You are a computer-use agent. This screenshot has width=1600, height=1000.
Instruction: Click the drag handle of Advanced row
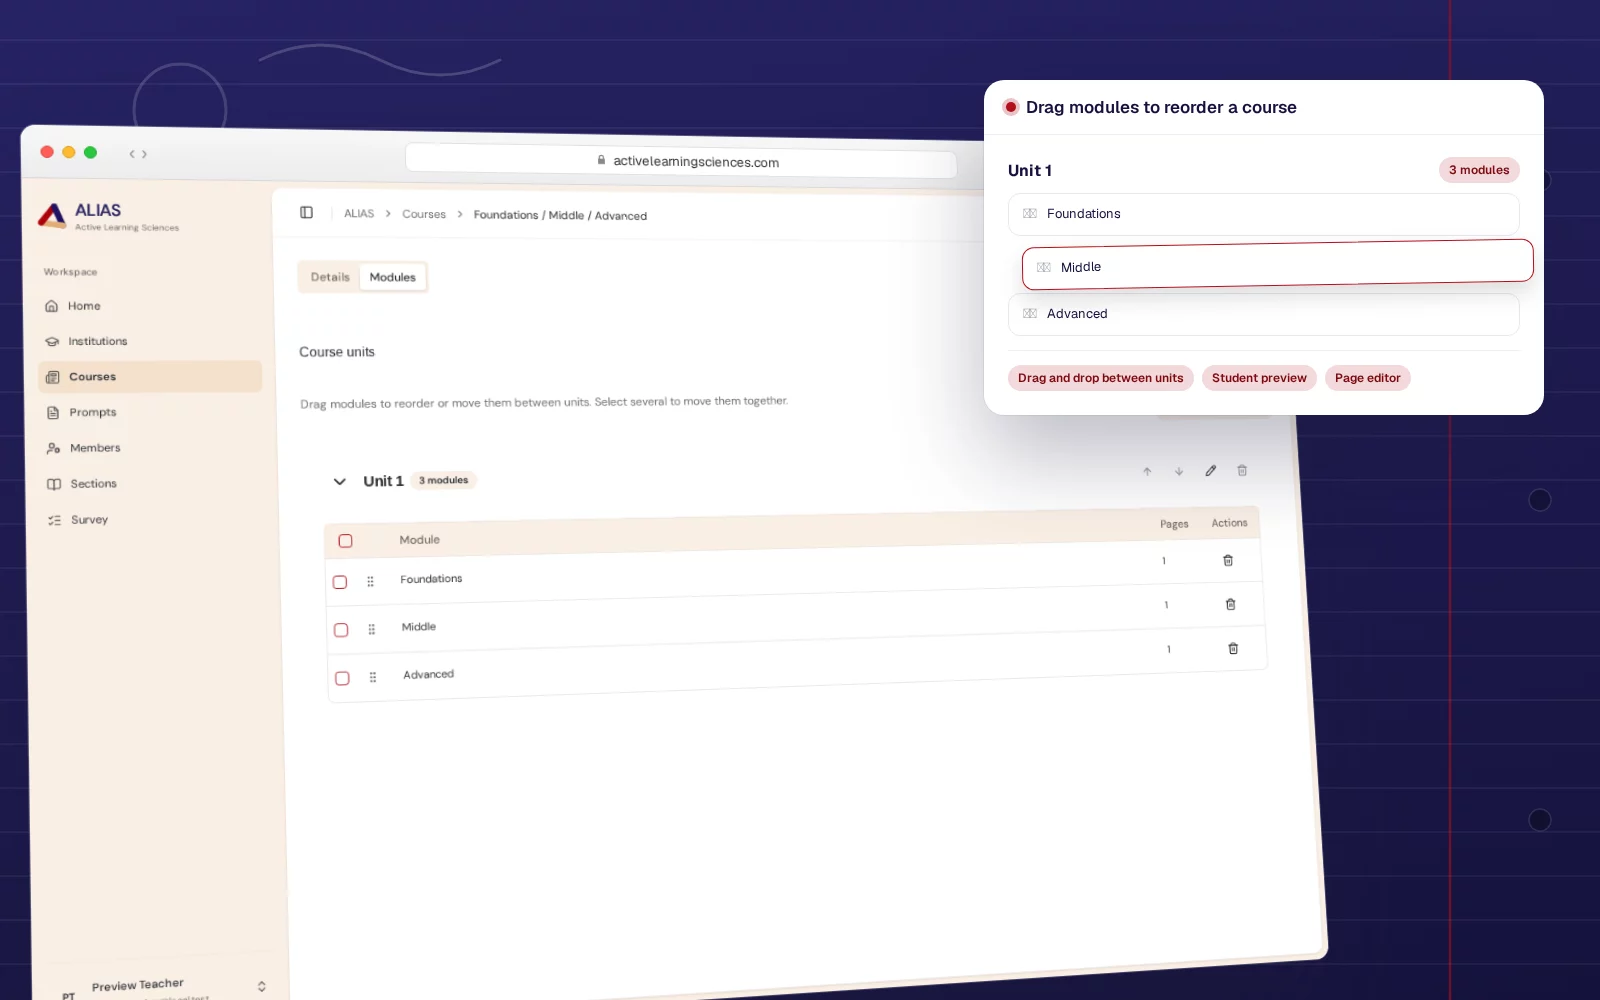click(373, 677)
